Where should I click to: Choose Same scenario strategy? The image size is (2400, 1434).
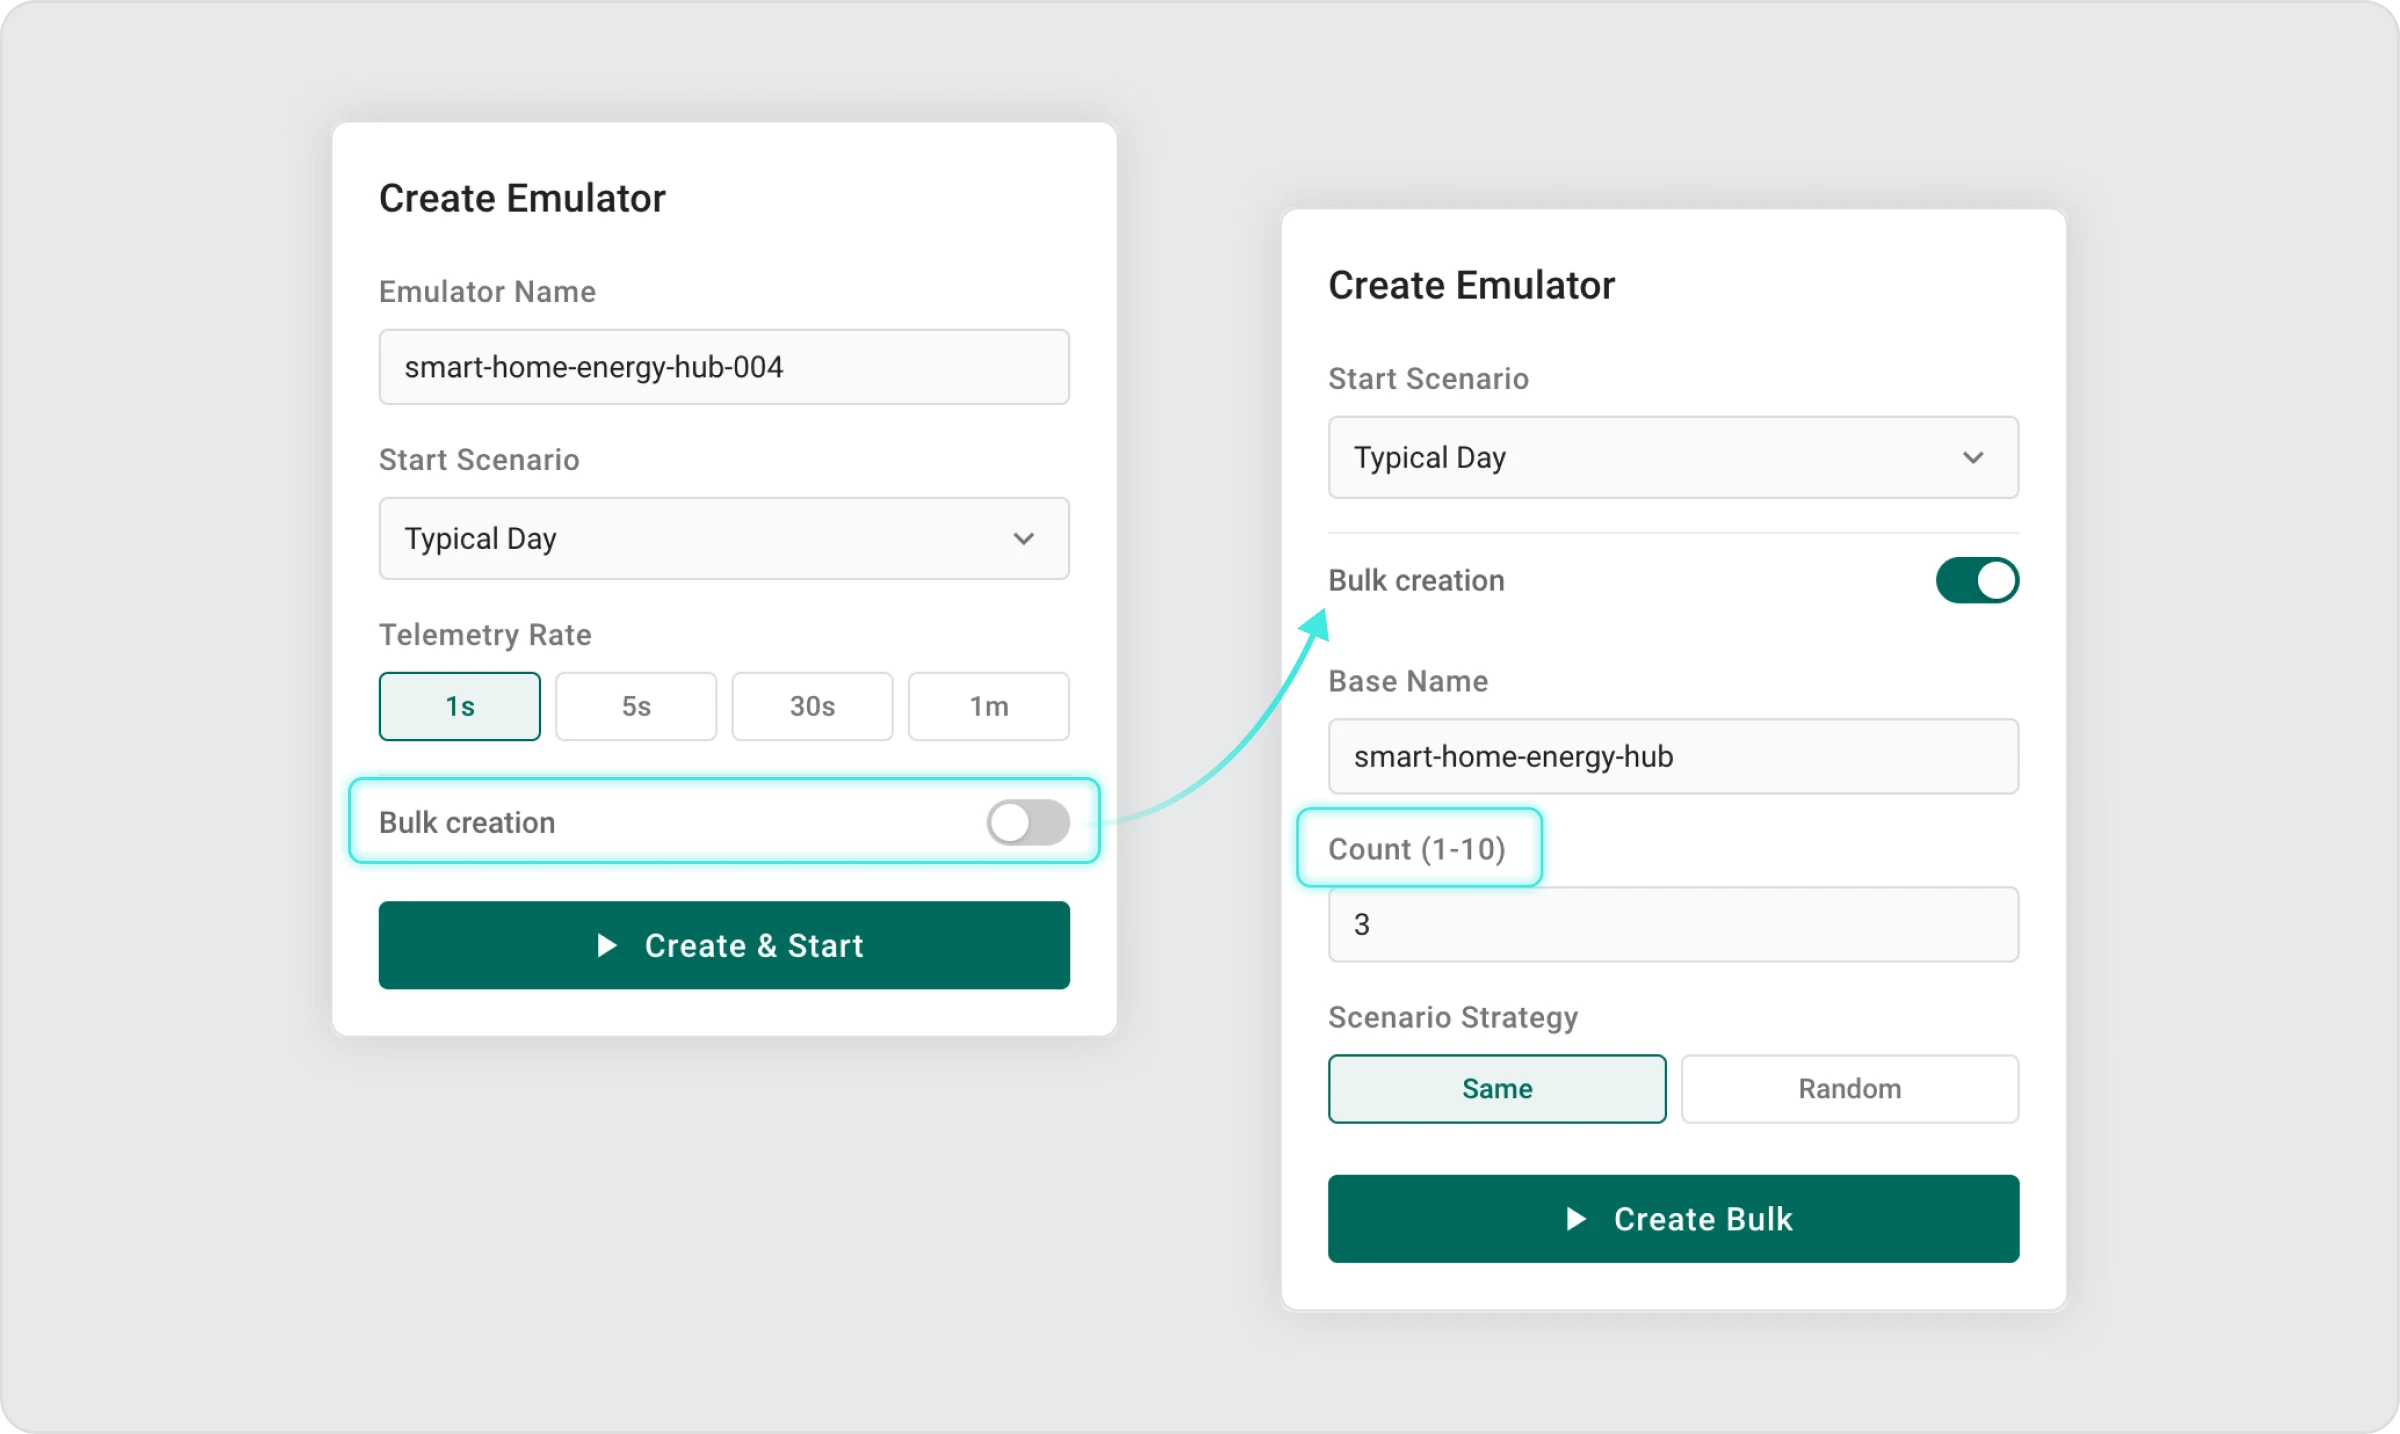(x=1496, y=1088)
